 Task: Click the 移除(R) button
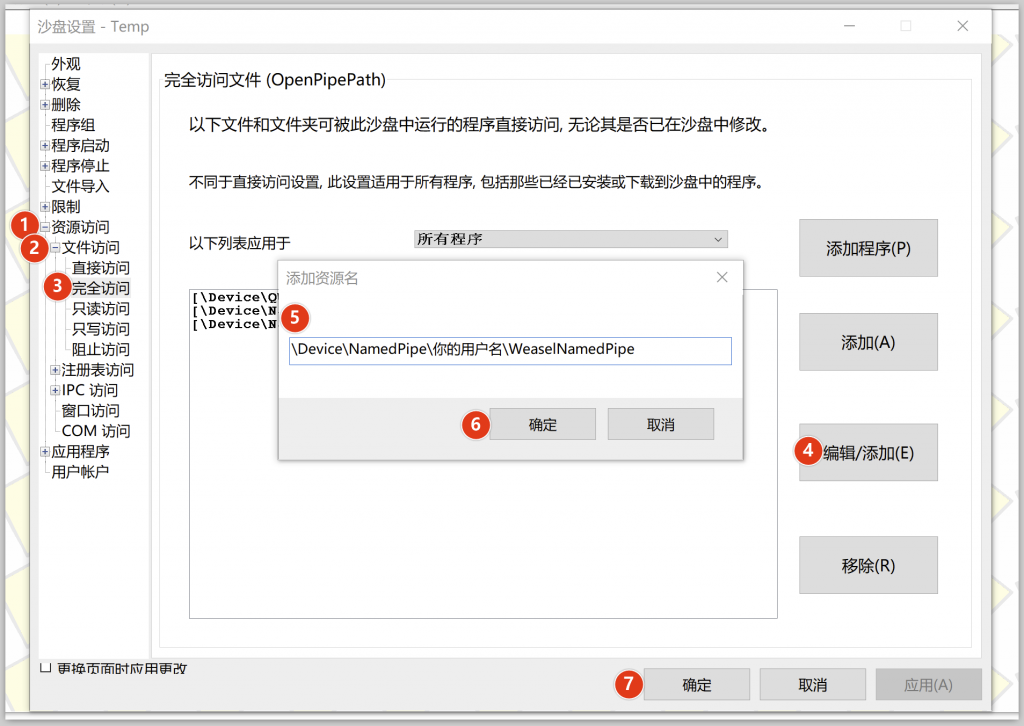867,565
